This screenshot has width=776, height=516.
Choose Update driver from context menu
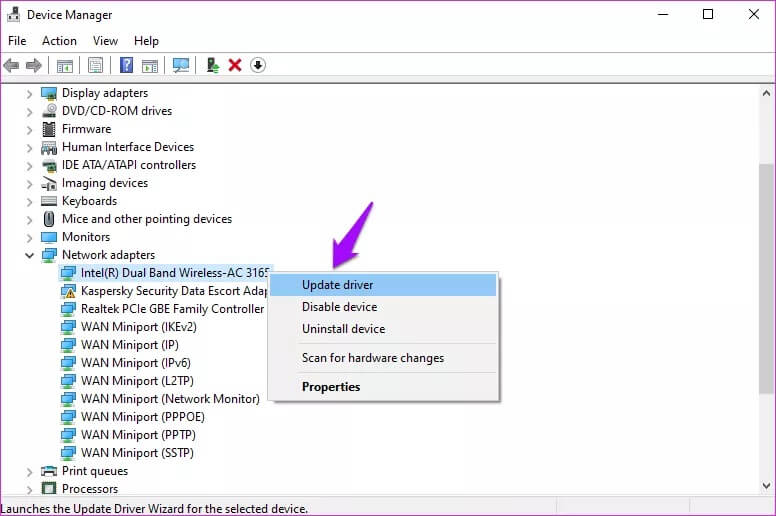tap(383, 285)
